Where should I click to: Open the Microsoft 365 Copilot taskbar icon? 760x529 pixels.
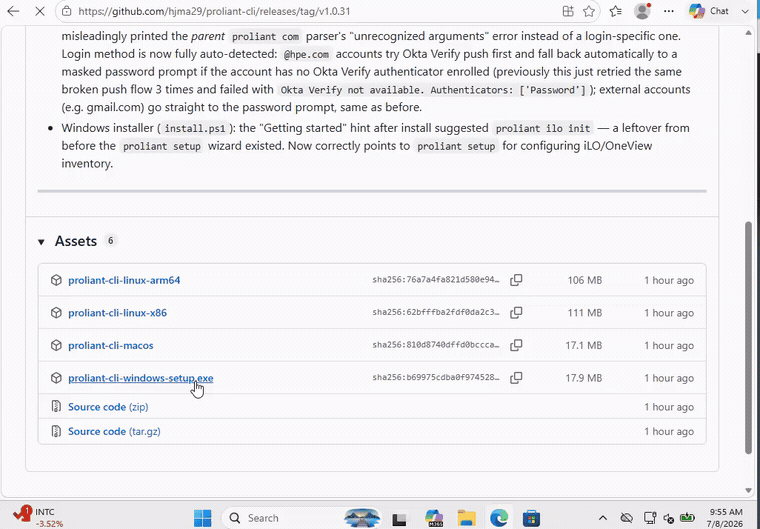click(x=434, y=518)
